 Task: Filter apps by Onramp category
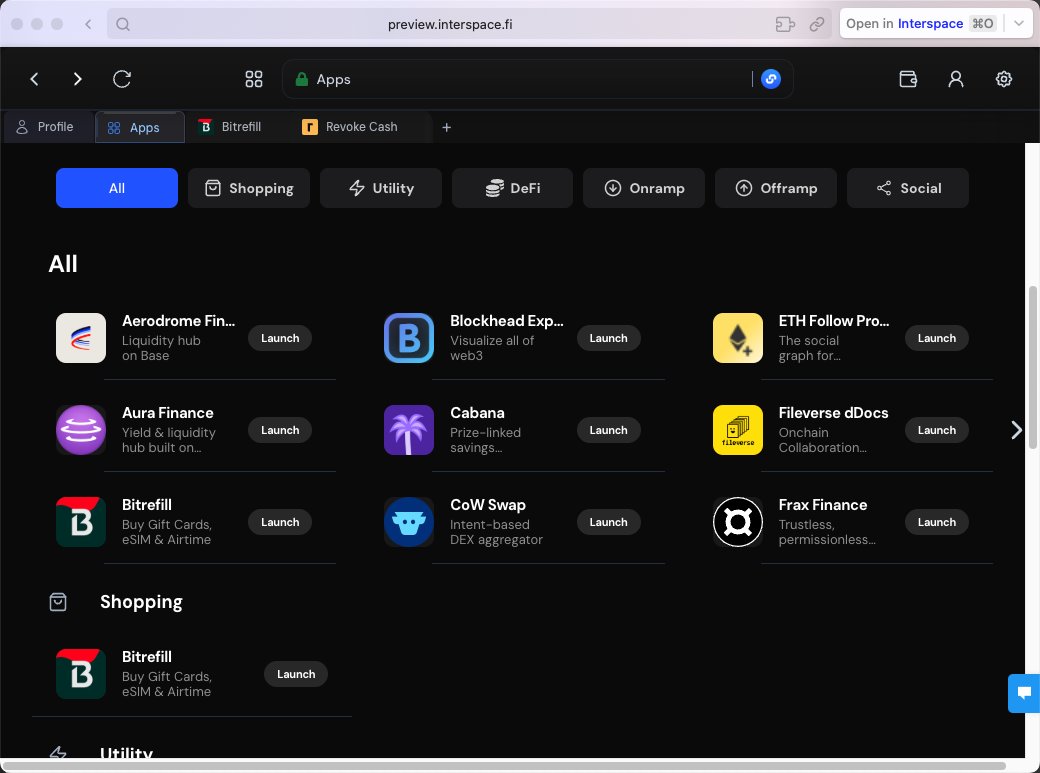[644, 188]
